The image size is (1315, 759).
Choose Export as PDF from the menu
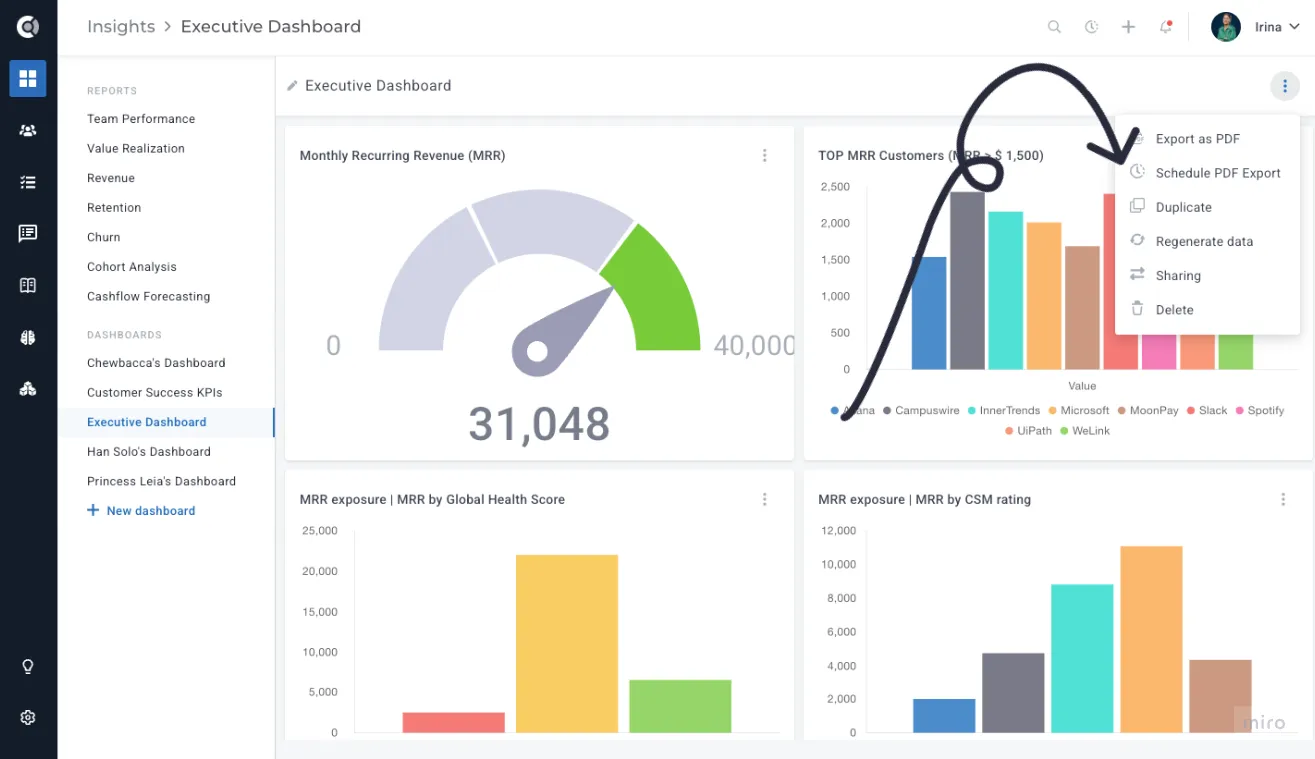click(x=1207, y=139)
